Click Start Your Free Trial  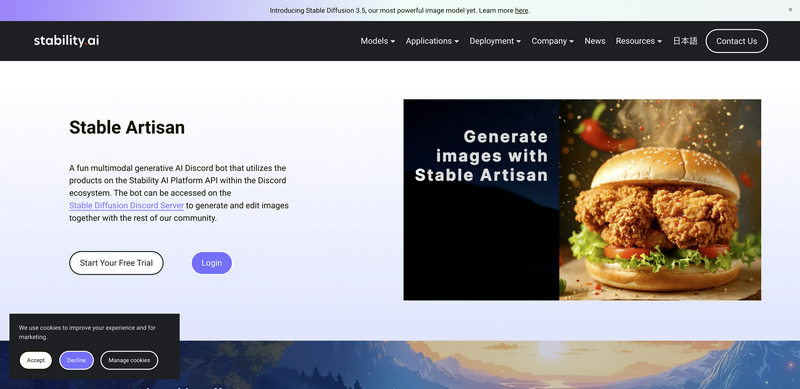[116, 263]
